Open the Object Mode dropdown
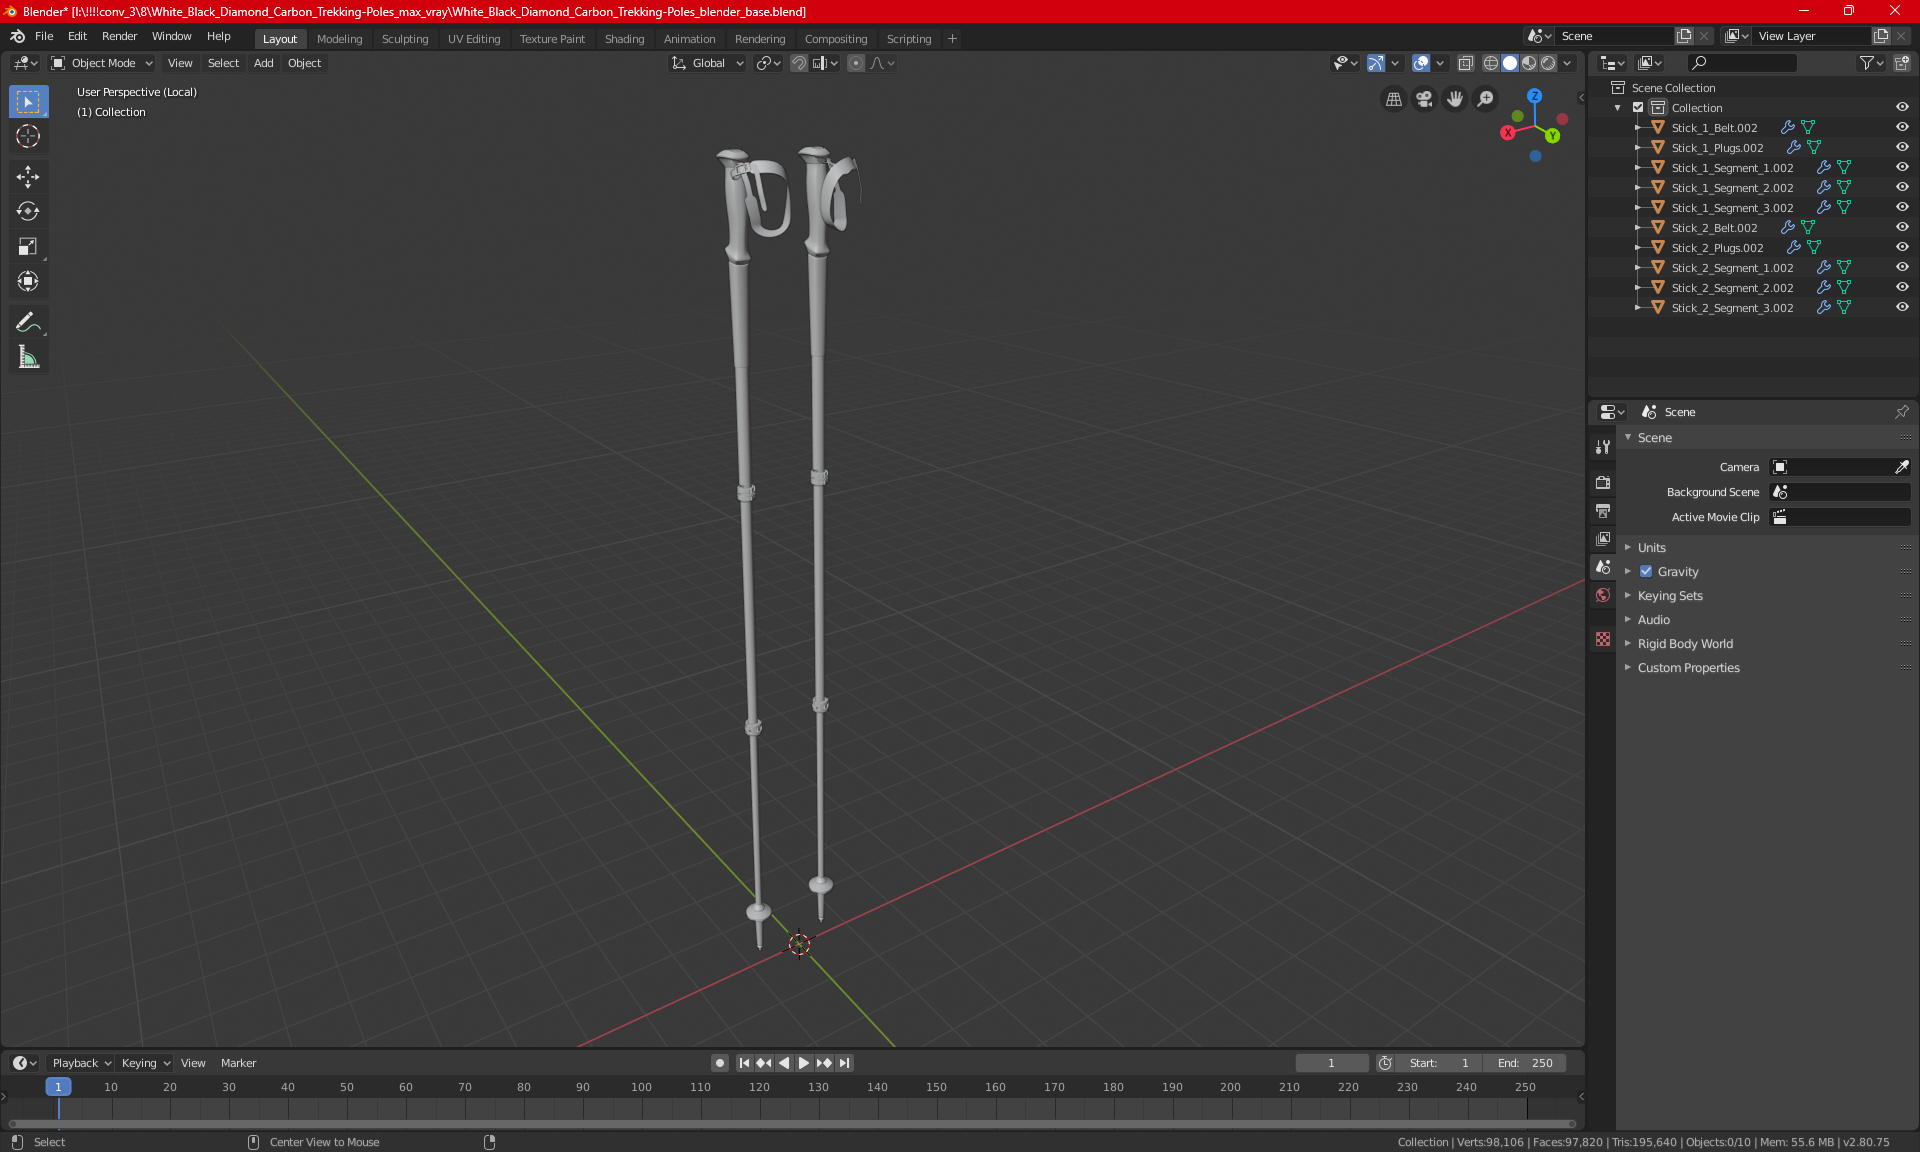The width and height of the screenshot is (1920, 1152). 102,63
